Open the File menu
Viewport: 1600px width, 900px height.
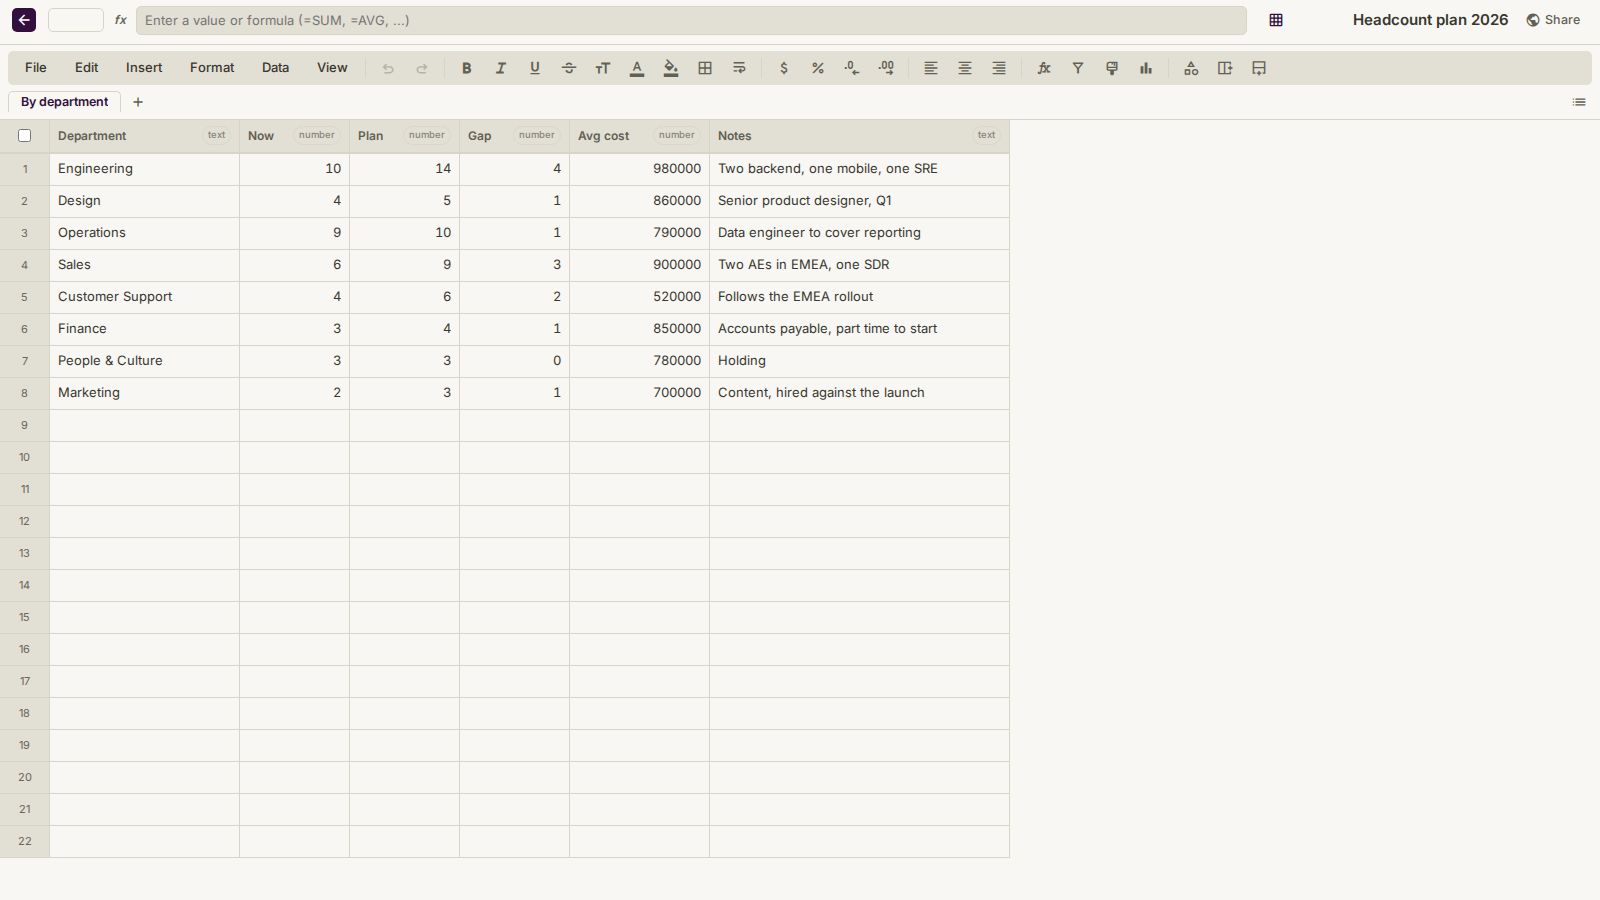click(35, 68)
